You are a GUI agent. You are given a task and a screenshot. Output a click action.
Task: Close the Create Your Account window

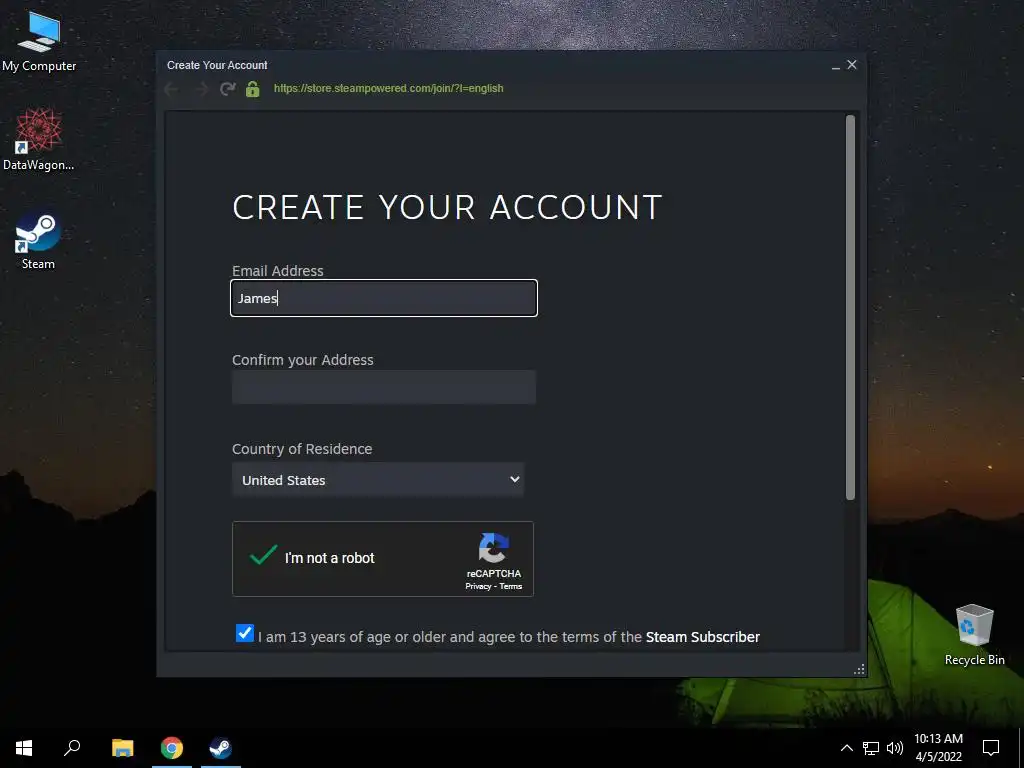(x=852, y=65)
